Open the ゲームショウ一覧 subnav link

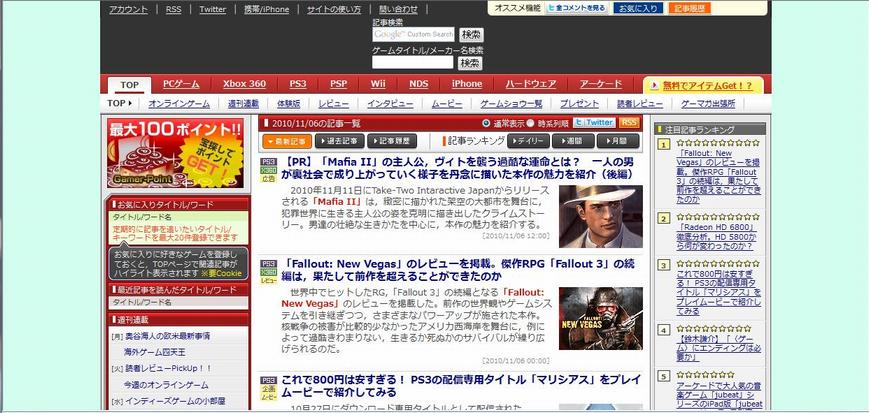tap(511, 104)
